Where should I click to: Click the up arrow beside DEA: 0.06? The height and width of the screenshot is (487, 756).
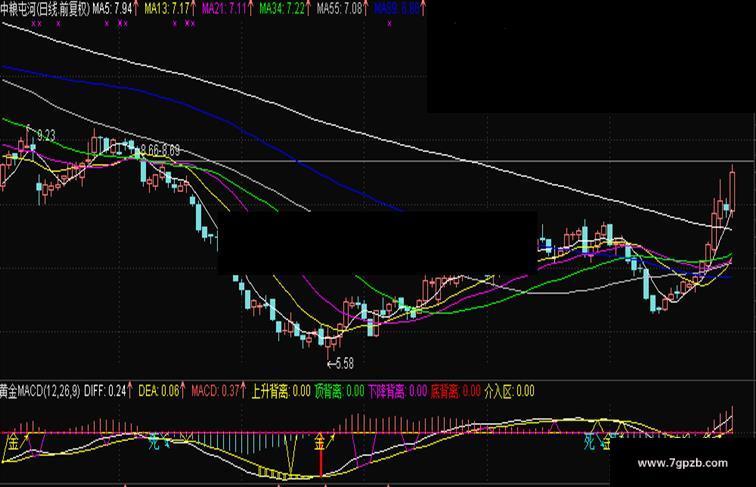pos(183,391)
